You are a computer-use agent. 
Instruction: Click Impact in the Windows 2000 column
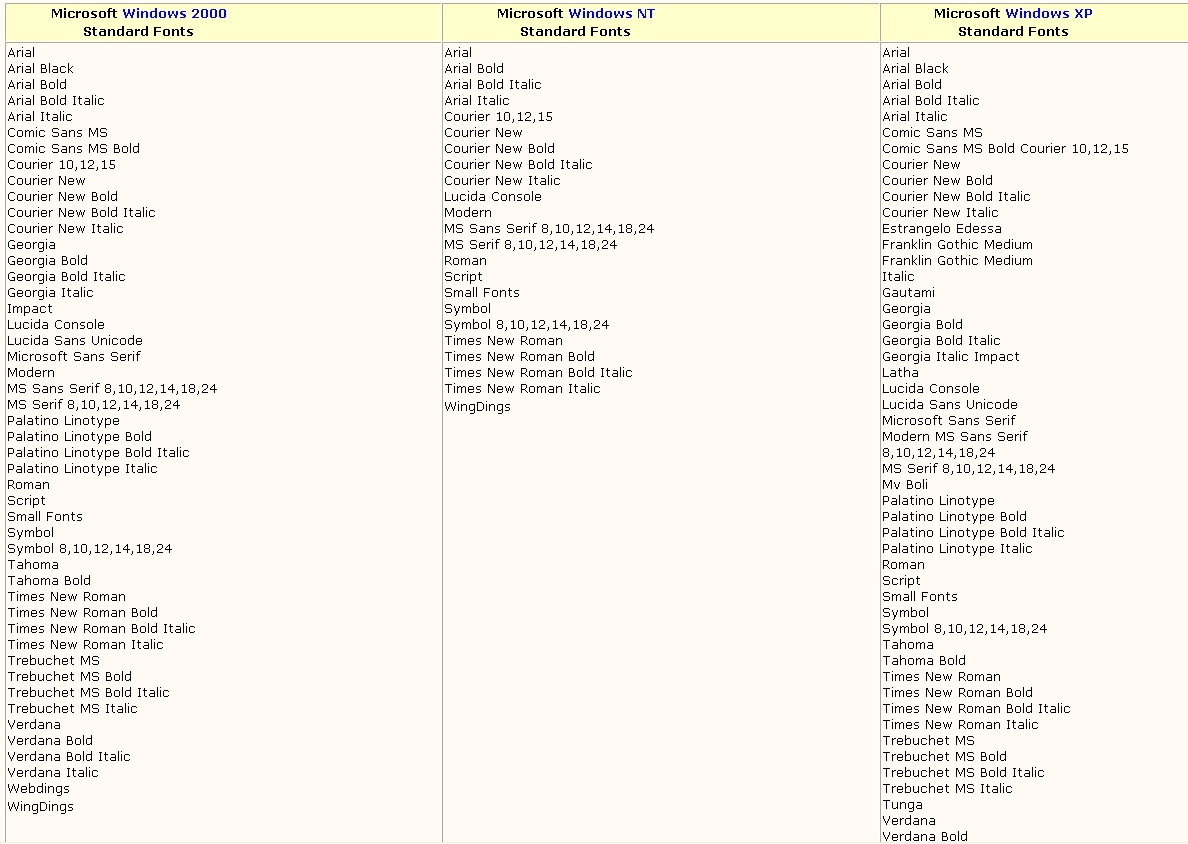(x=30, y=309)
